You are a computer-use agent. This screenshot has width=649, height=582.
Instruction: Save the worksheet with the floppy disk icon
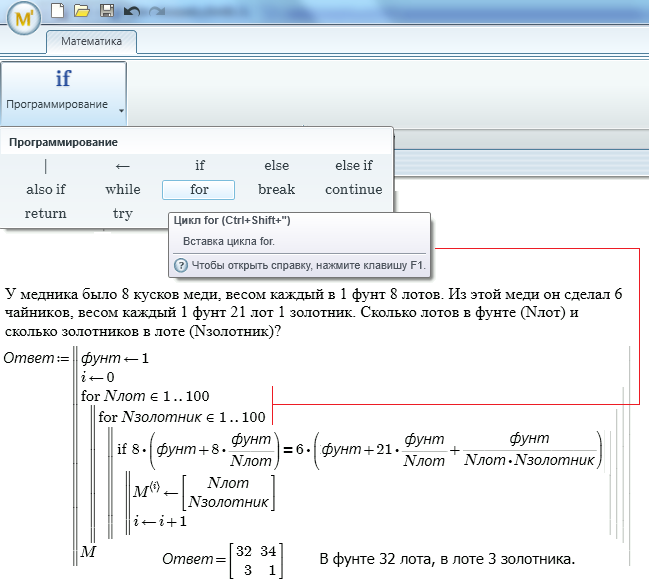[x=107, y=11]
